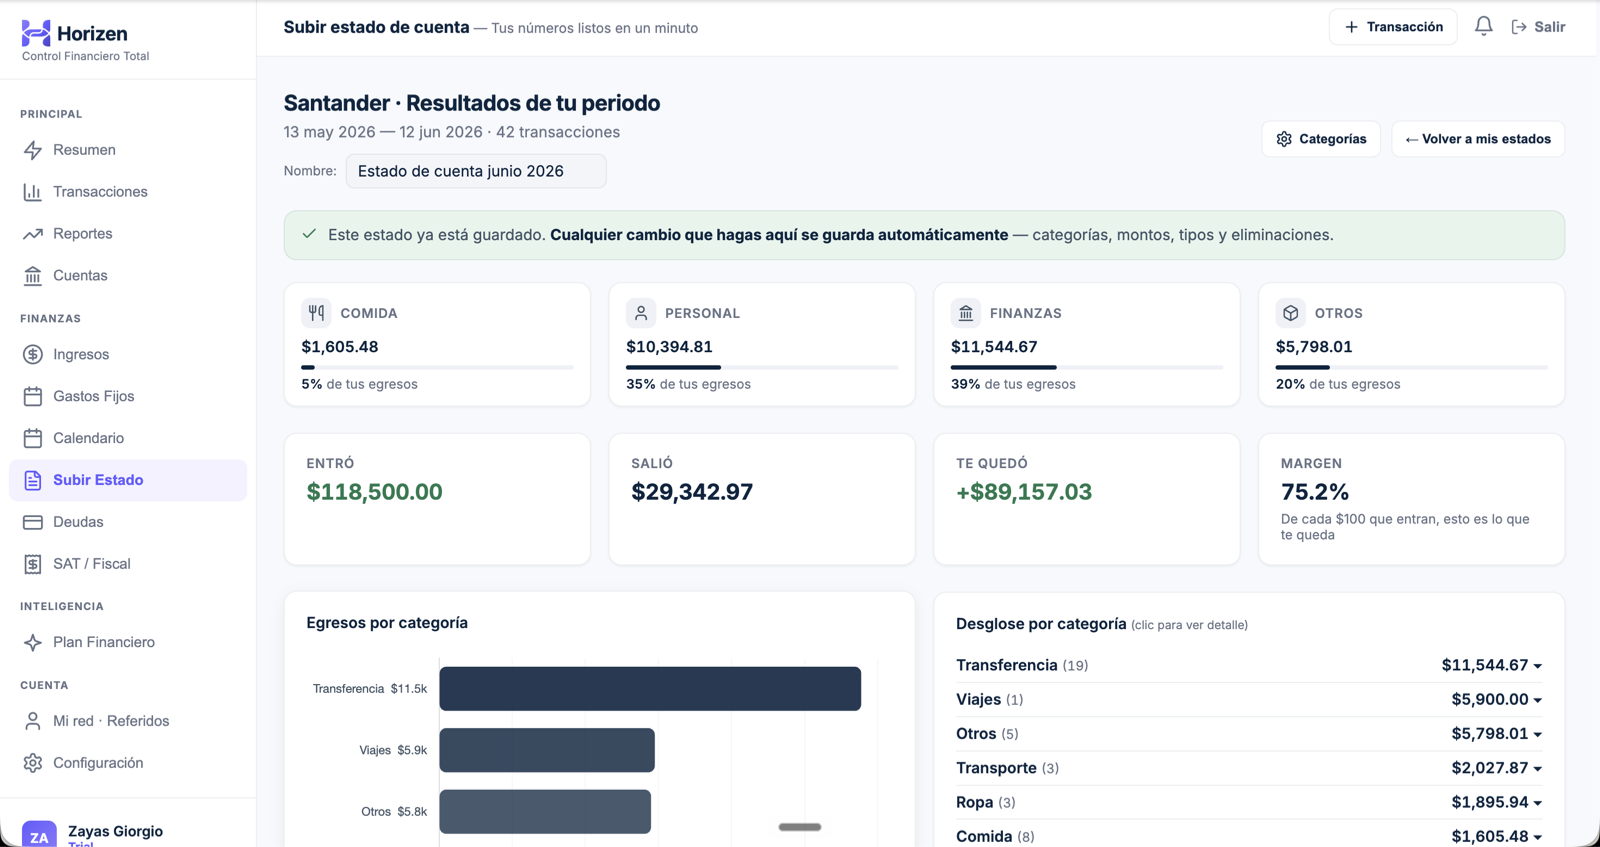
Task: Click the green checkmark in saved banner
Action: [309, 234]
